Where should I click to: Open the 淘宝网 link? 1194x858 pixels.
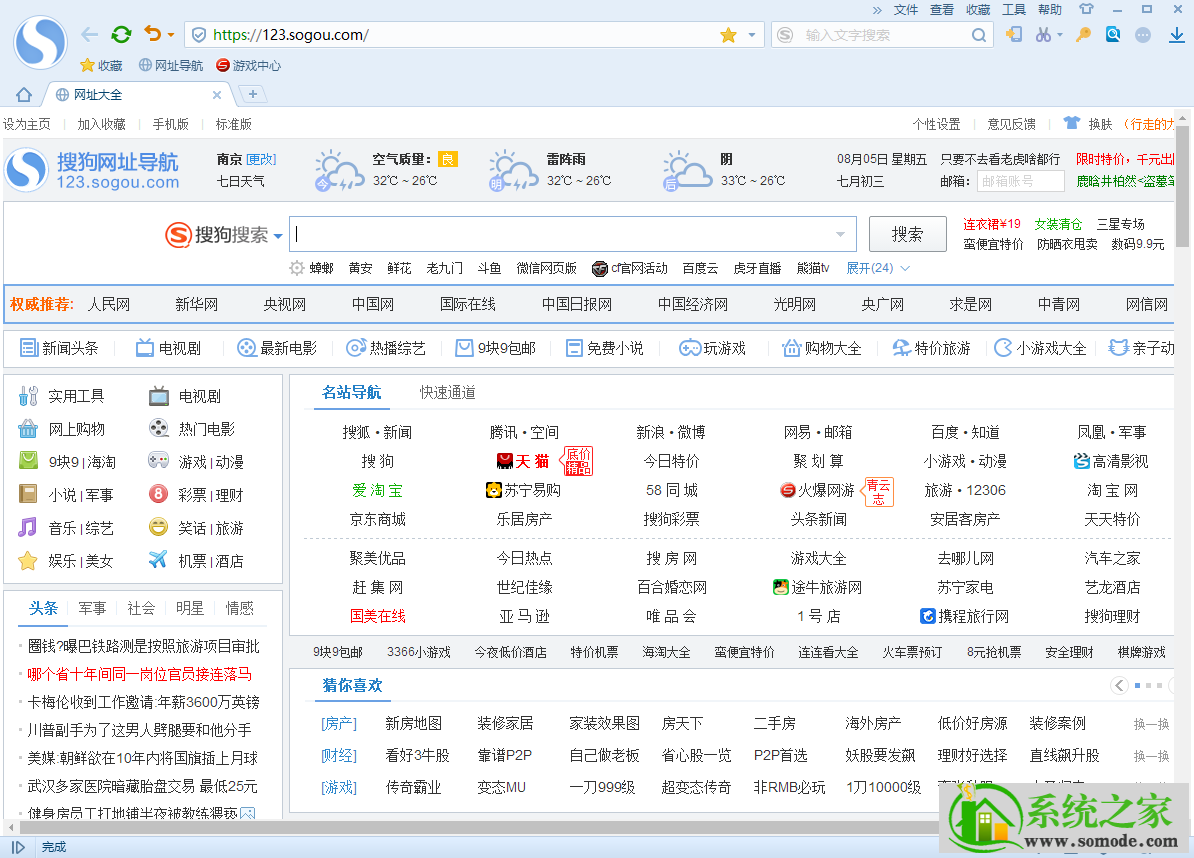coord(1112,490)
